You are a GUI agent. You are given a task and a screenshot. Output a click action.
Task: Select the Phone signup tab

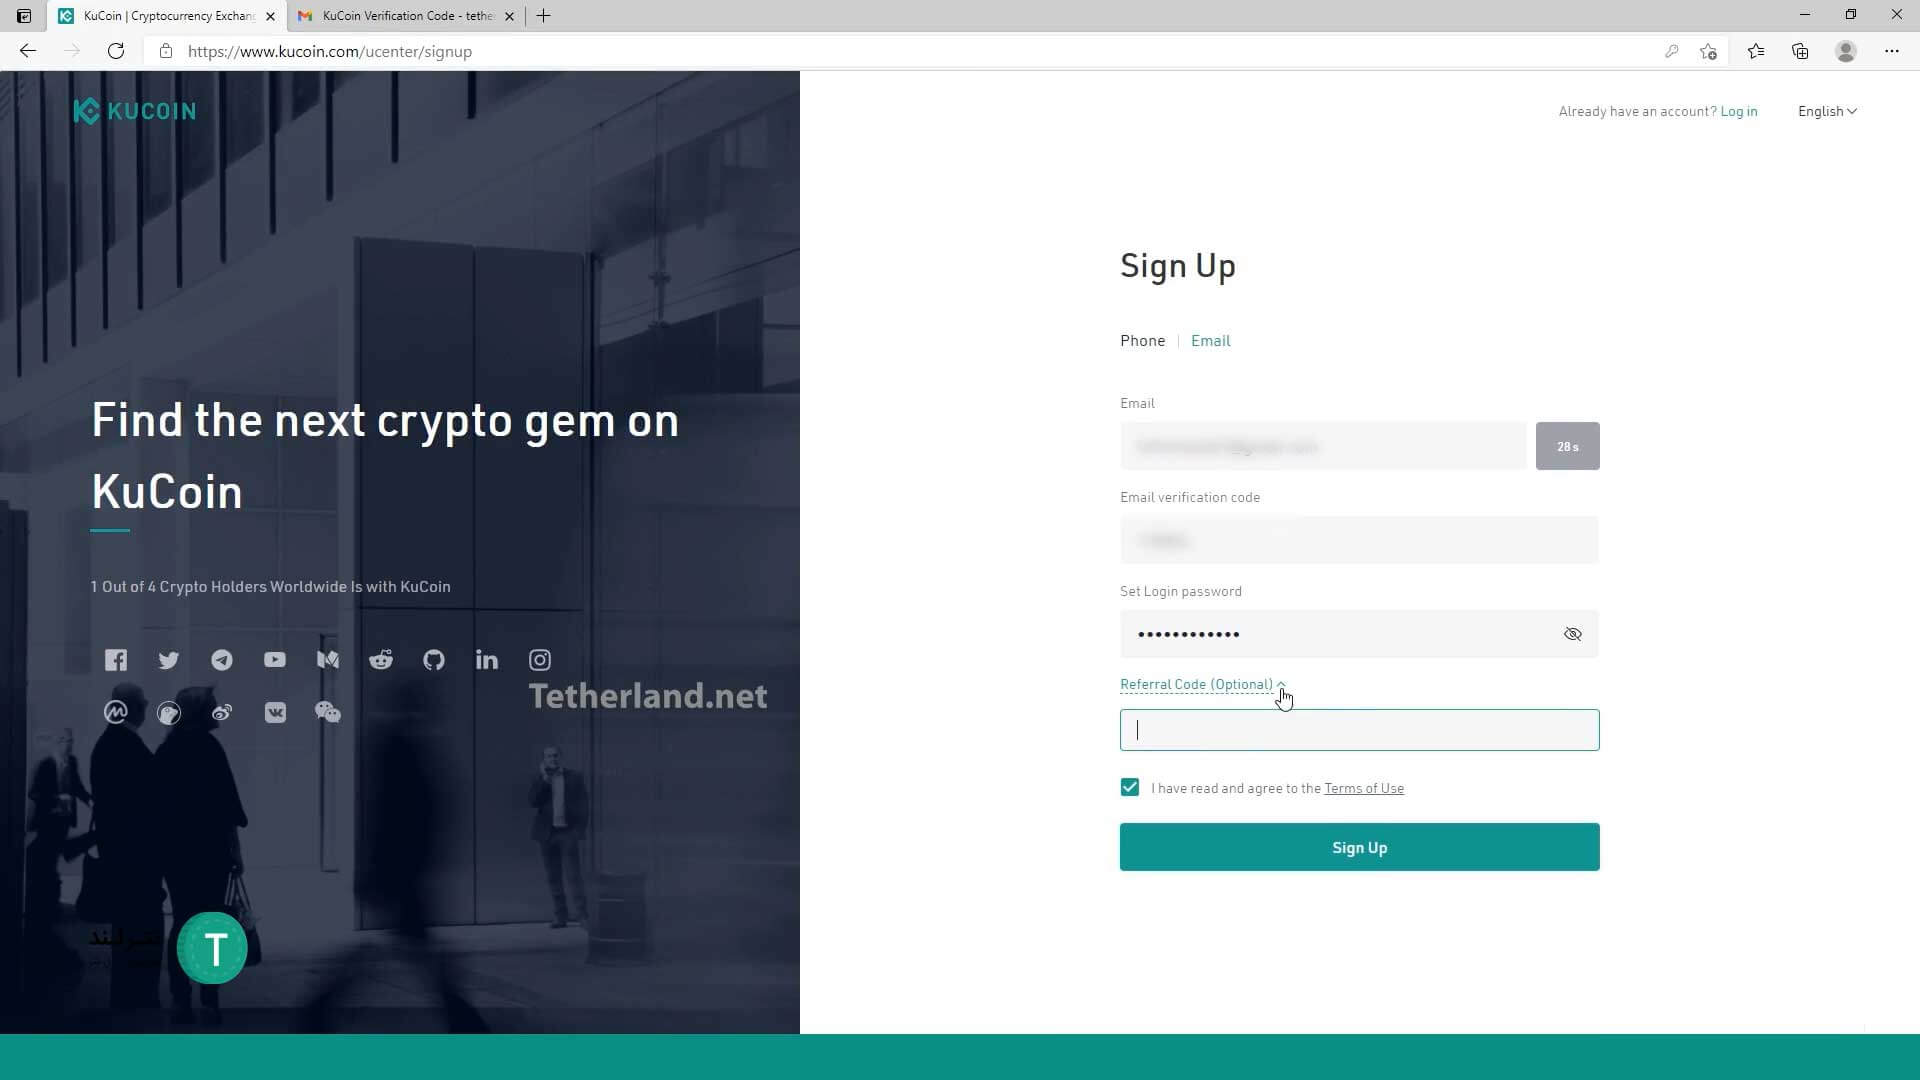(1142, 339)
